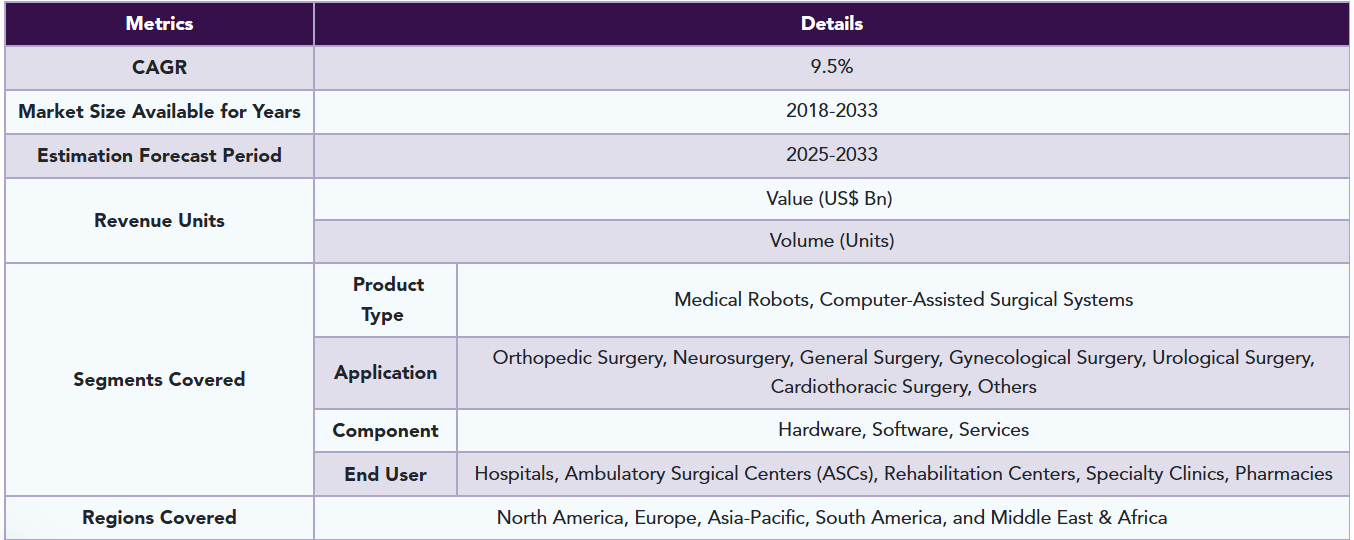Viewport: 1354px width, 540px height.
Task: Select the Component sub-label
Action: pos(386,431)
